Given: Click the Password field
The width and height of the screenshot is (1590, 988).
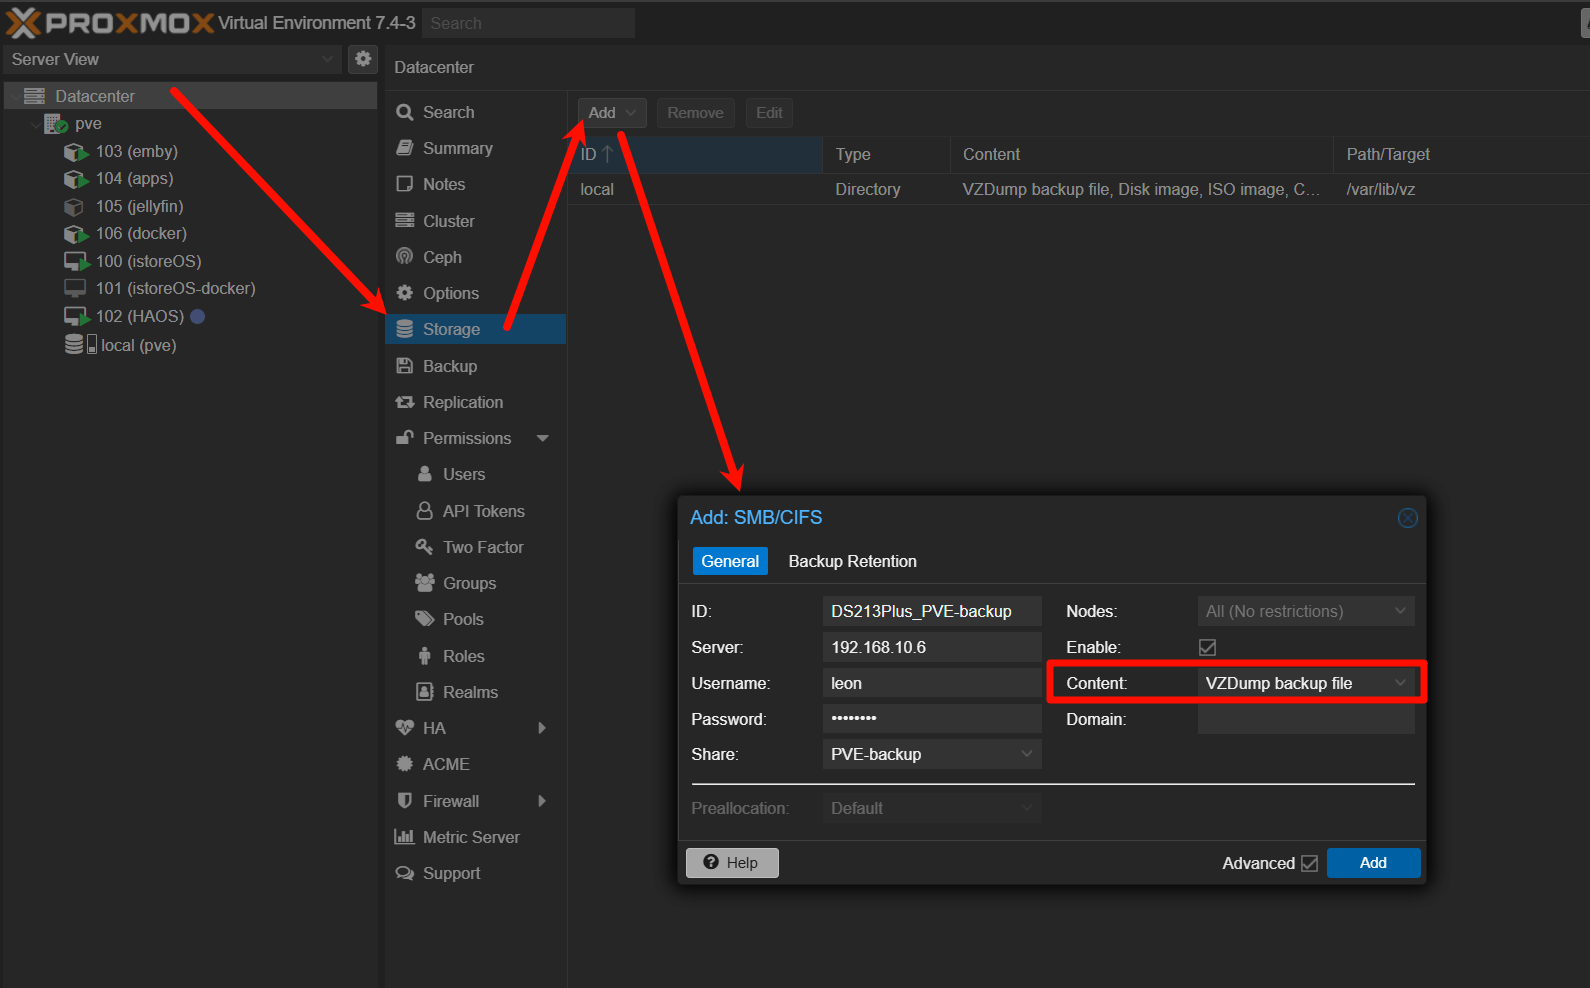Looking at the screenshot, I should [932, 719].
